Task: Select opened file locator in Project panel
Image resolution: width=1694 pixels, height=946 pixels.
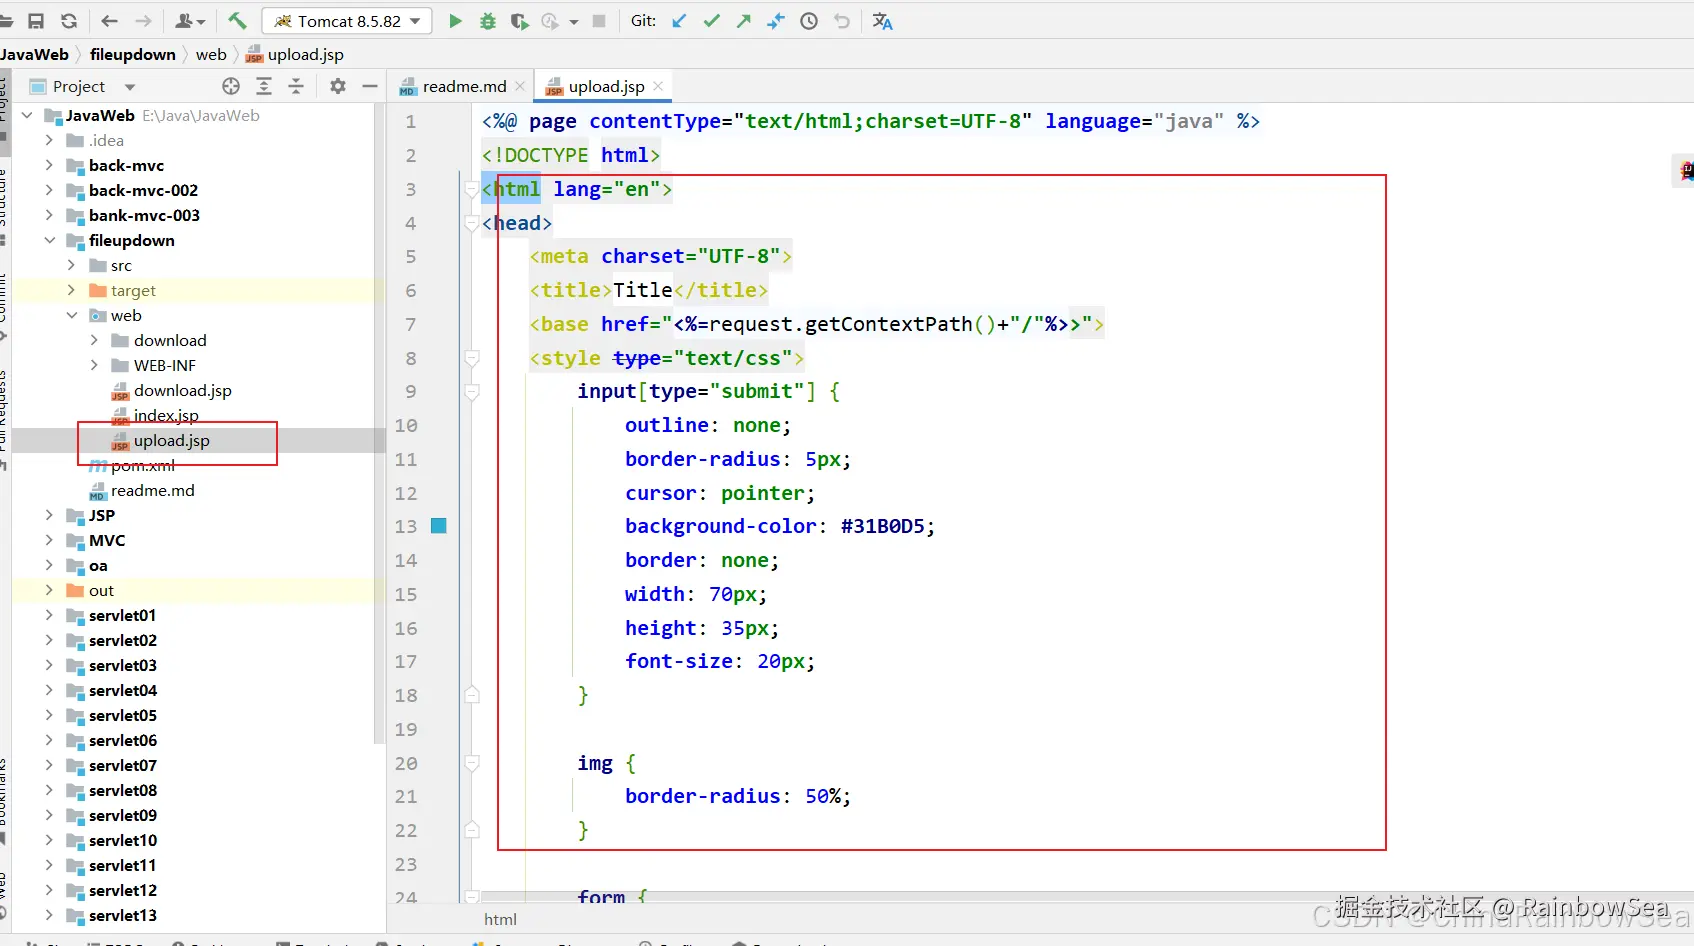Action: [x=231, y=86]
